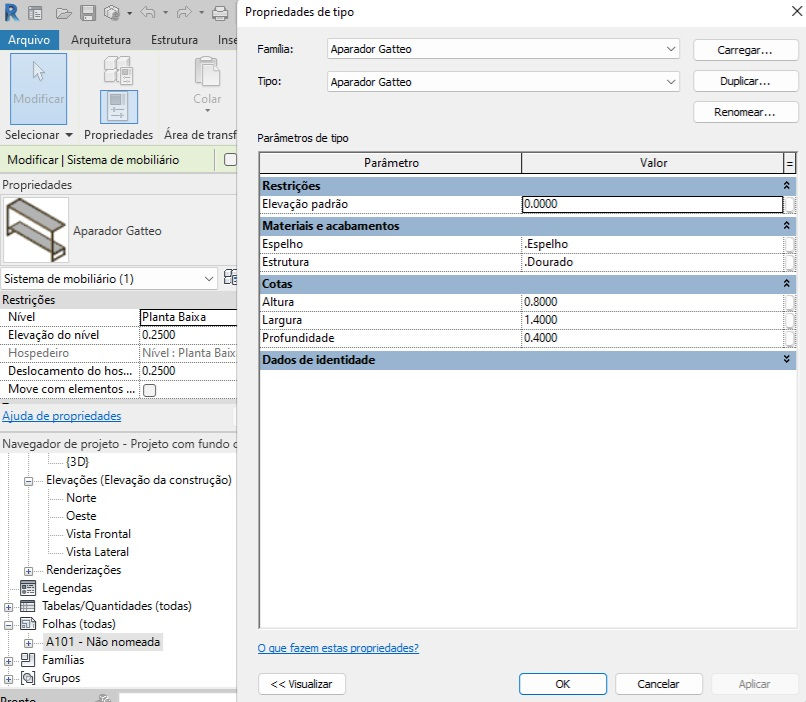
Task: Open the Tipo dropdown
Action: [670, 82]
